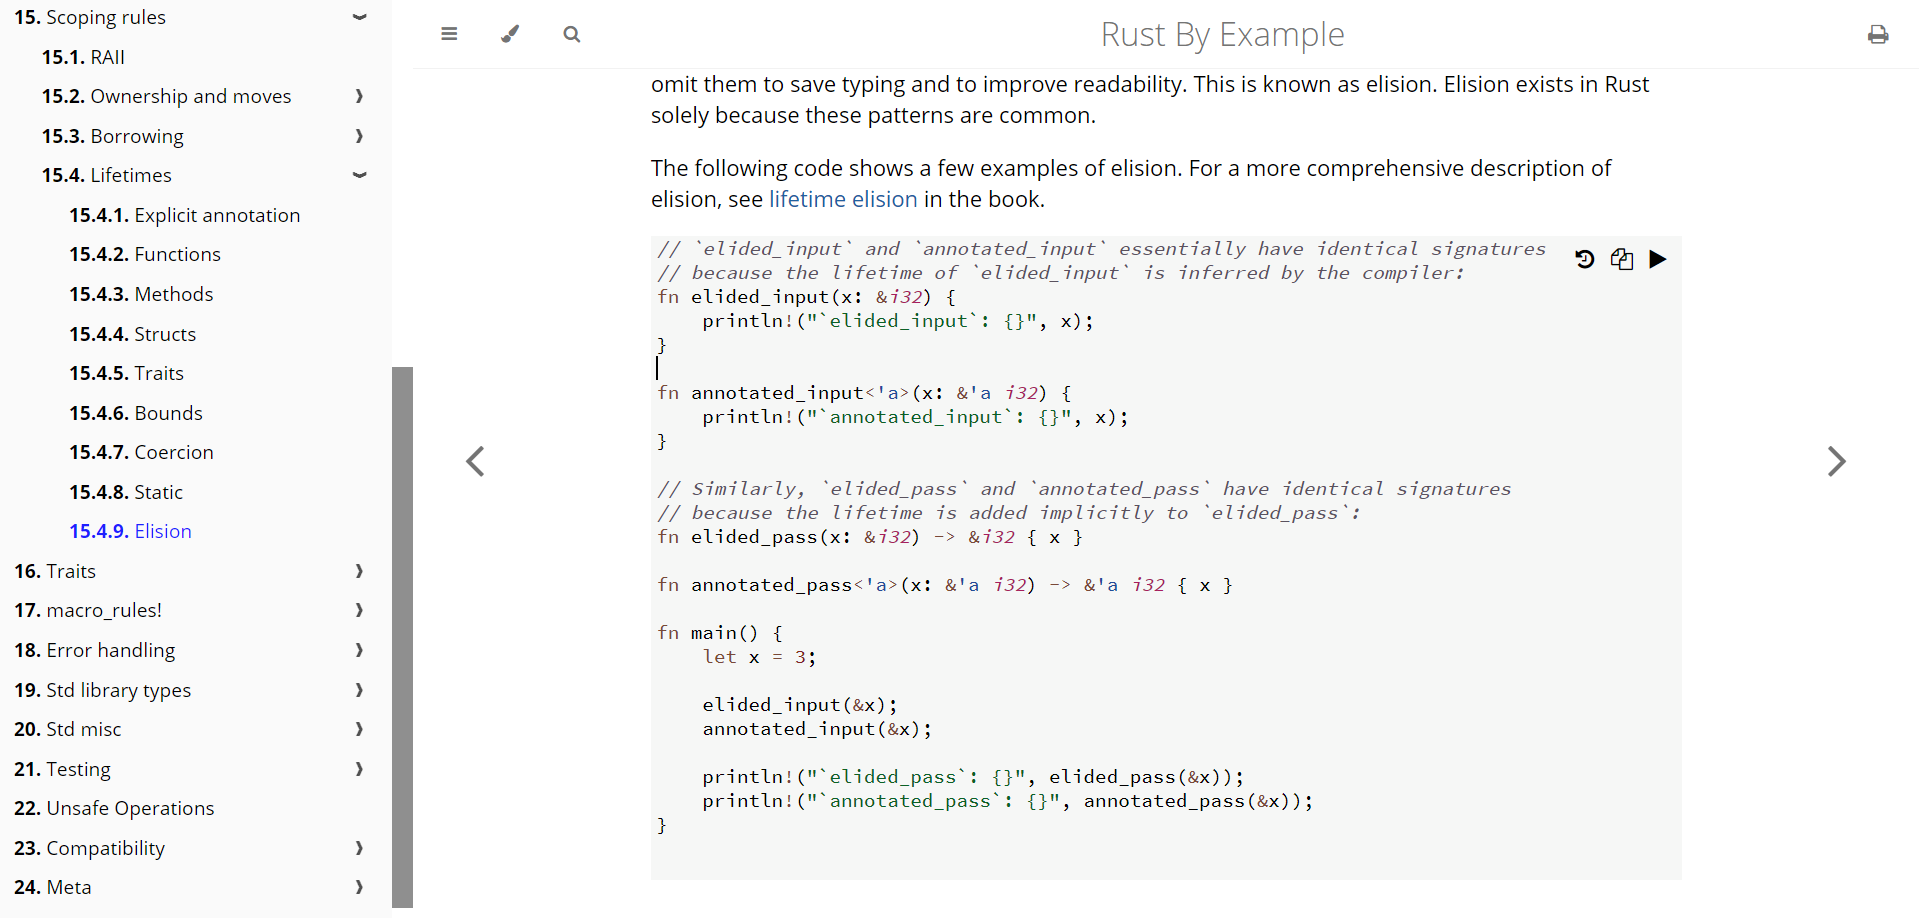Click in code line 'fn elided_input(x: &i32) {'
The image size is (1919, 918).
coord(806,297)
